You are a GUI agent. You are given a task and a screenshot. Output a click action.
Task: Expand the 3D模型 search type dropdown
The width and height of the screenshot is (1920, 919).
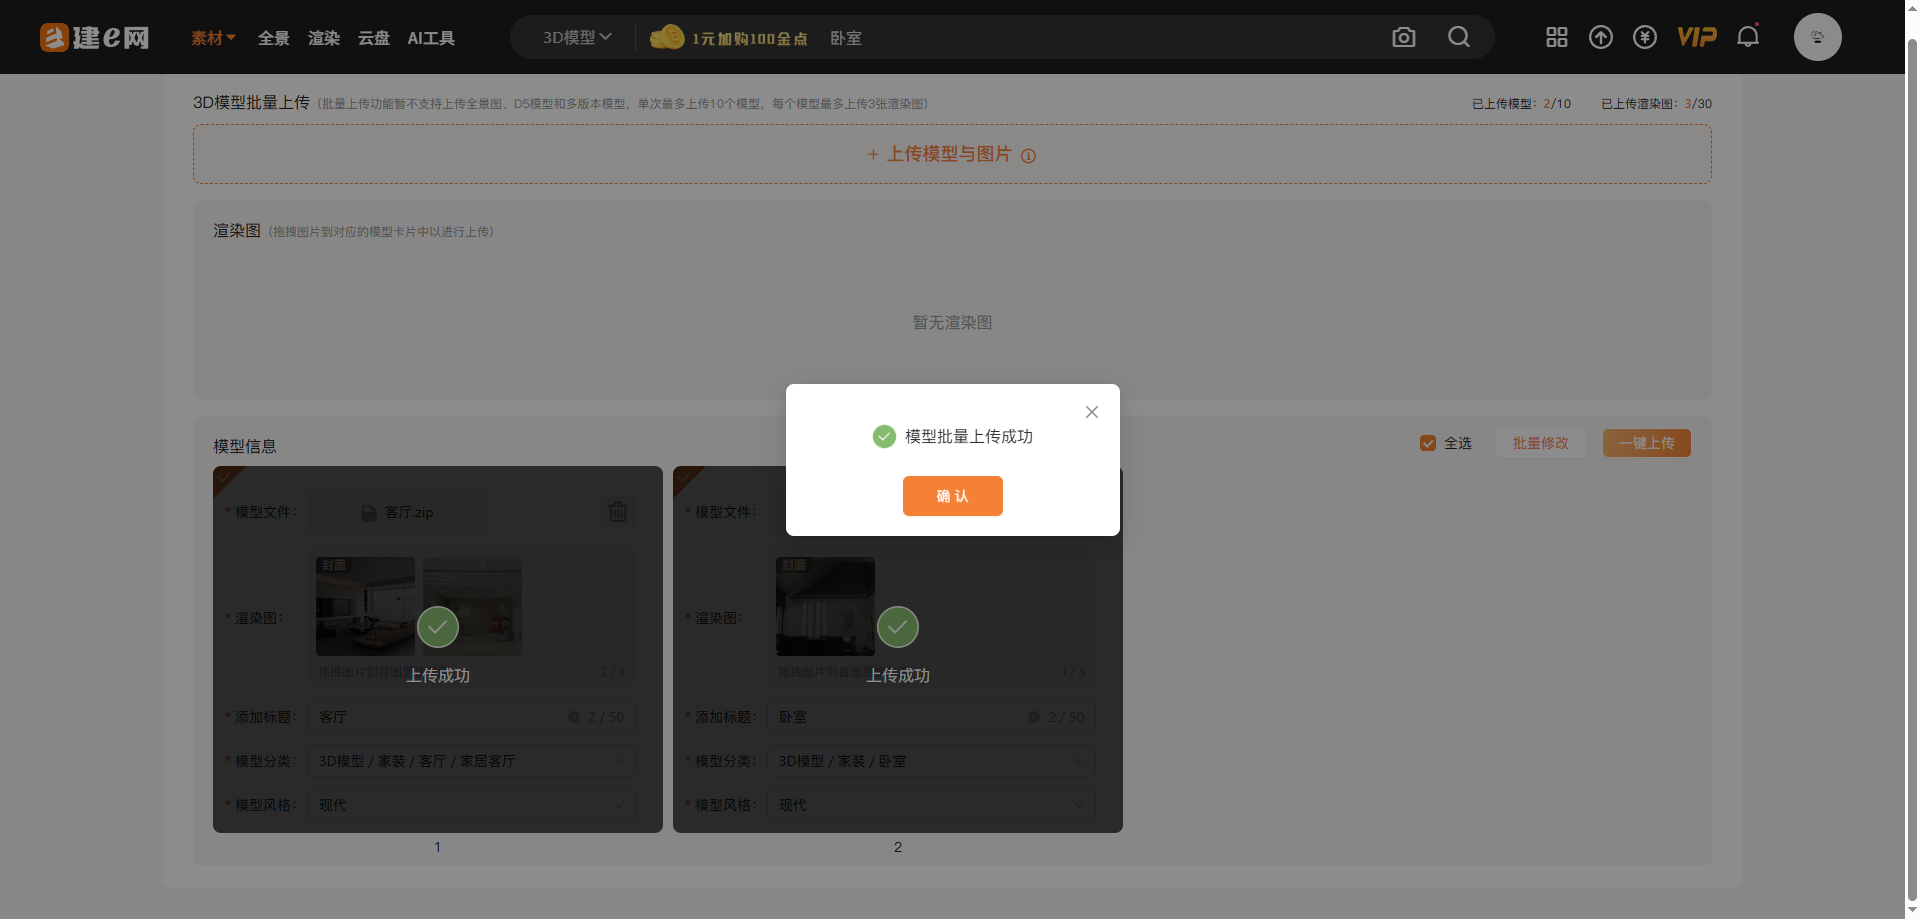(x=576, y=37)
